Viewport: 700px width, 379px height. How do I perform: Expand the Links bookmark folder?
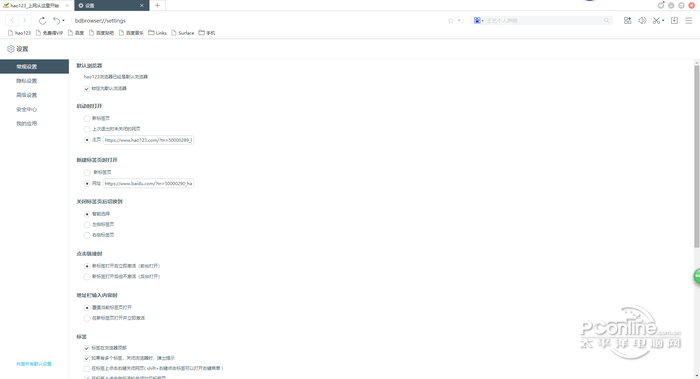click(157, 33)
